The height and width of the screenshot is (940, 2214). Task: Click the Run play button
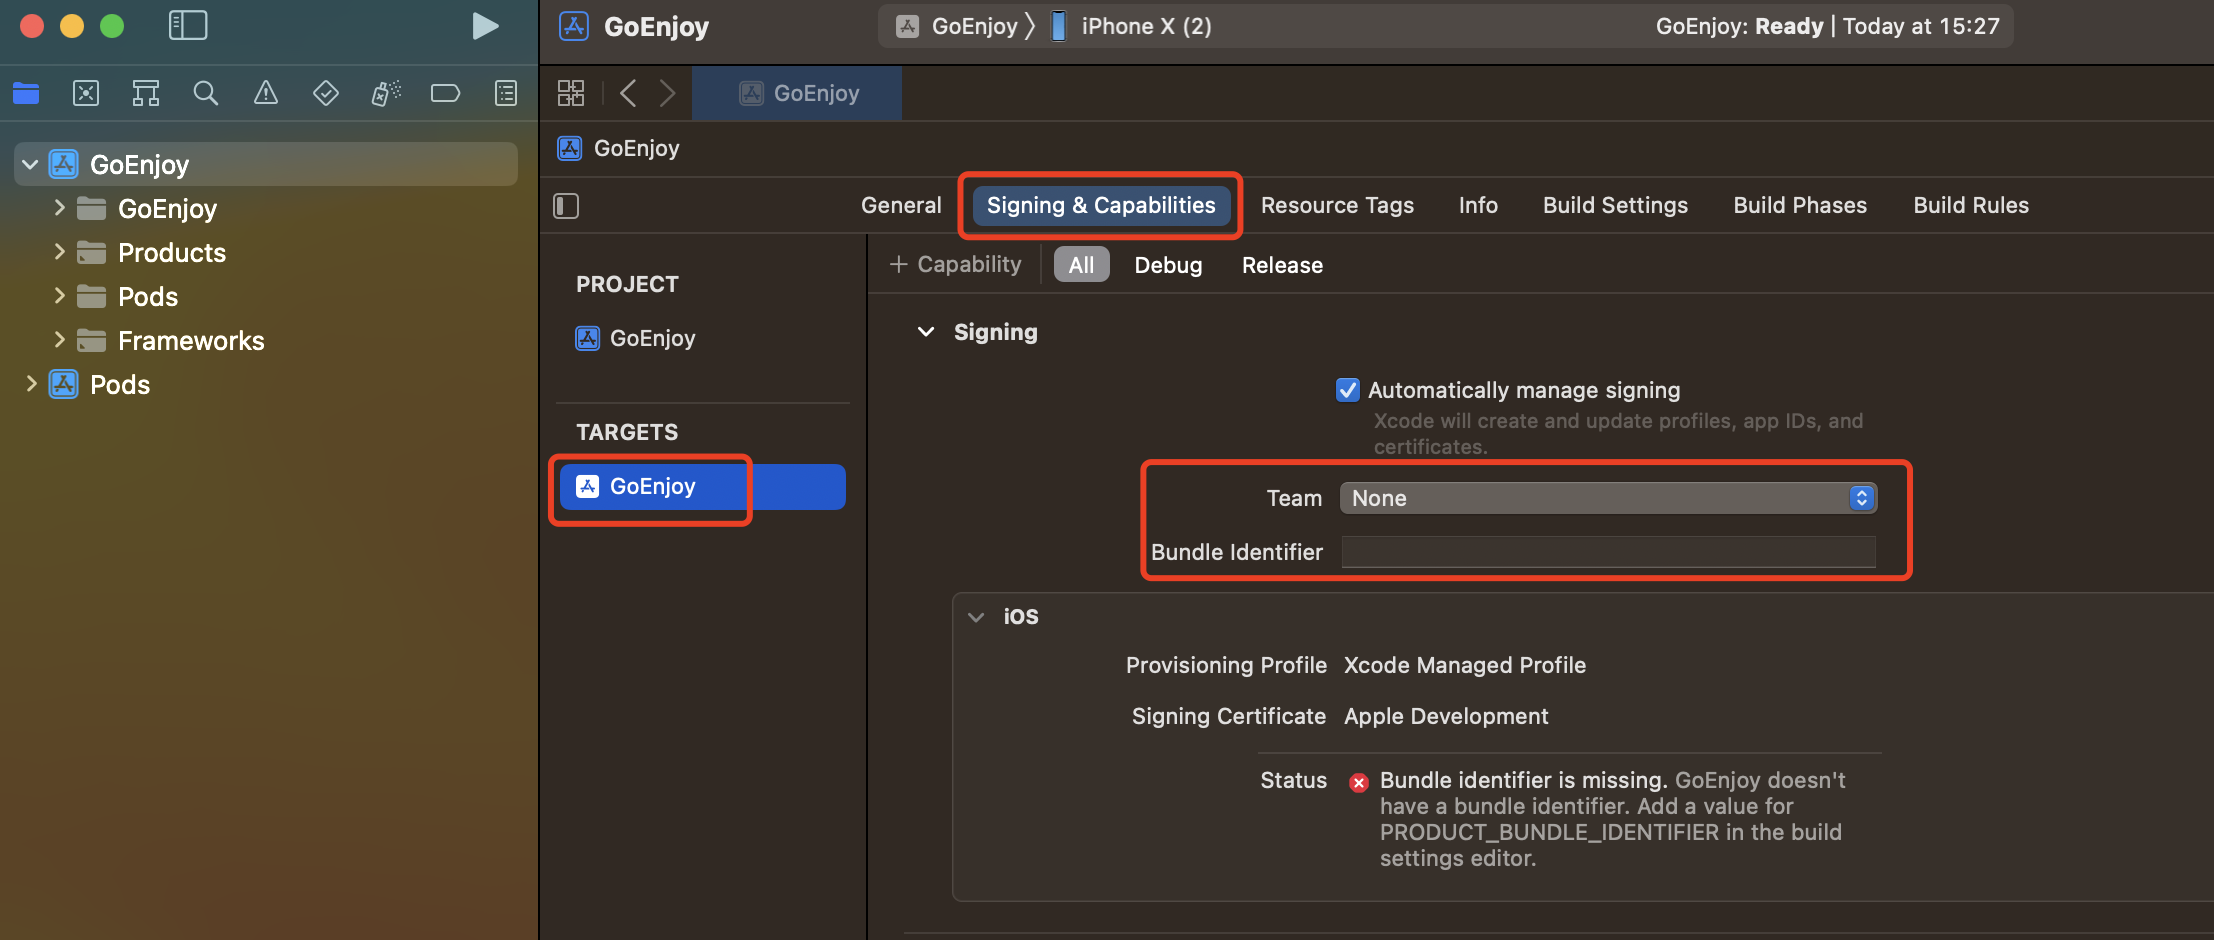(x=485, y=26)
